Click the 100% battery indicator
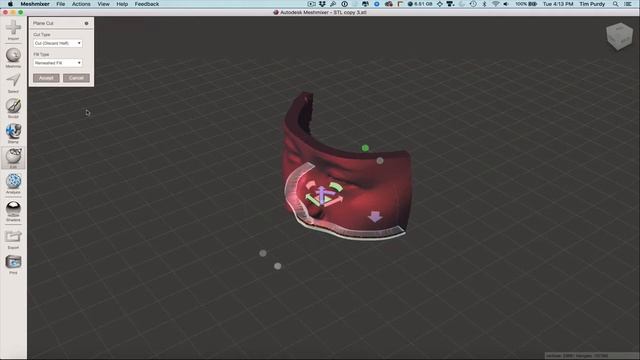This screenshot has height=360, width=640. (x=526, y=4)
